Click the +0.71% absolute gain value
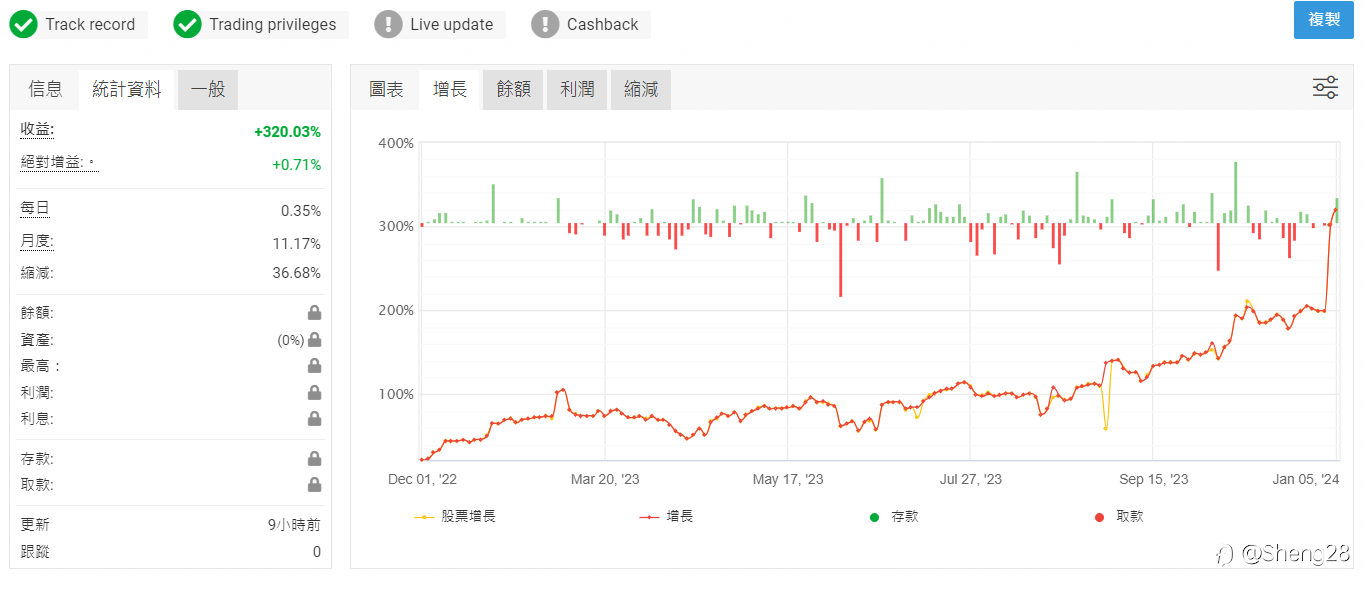Image resolution: width=1365 pixels, height=592 pixels. coord(297,165)
